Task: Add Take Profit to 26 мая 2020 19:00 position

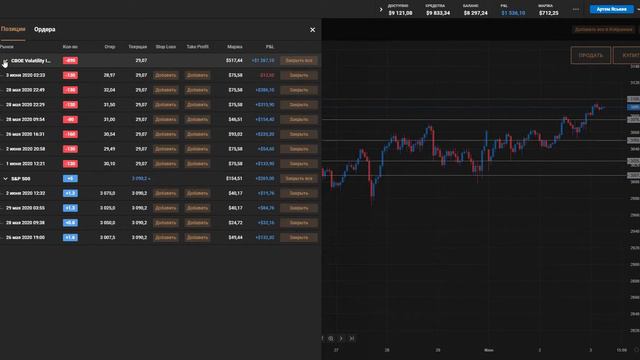Action: click(197, 237)
